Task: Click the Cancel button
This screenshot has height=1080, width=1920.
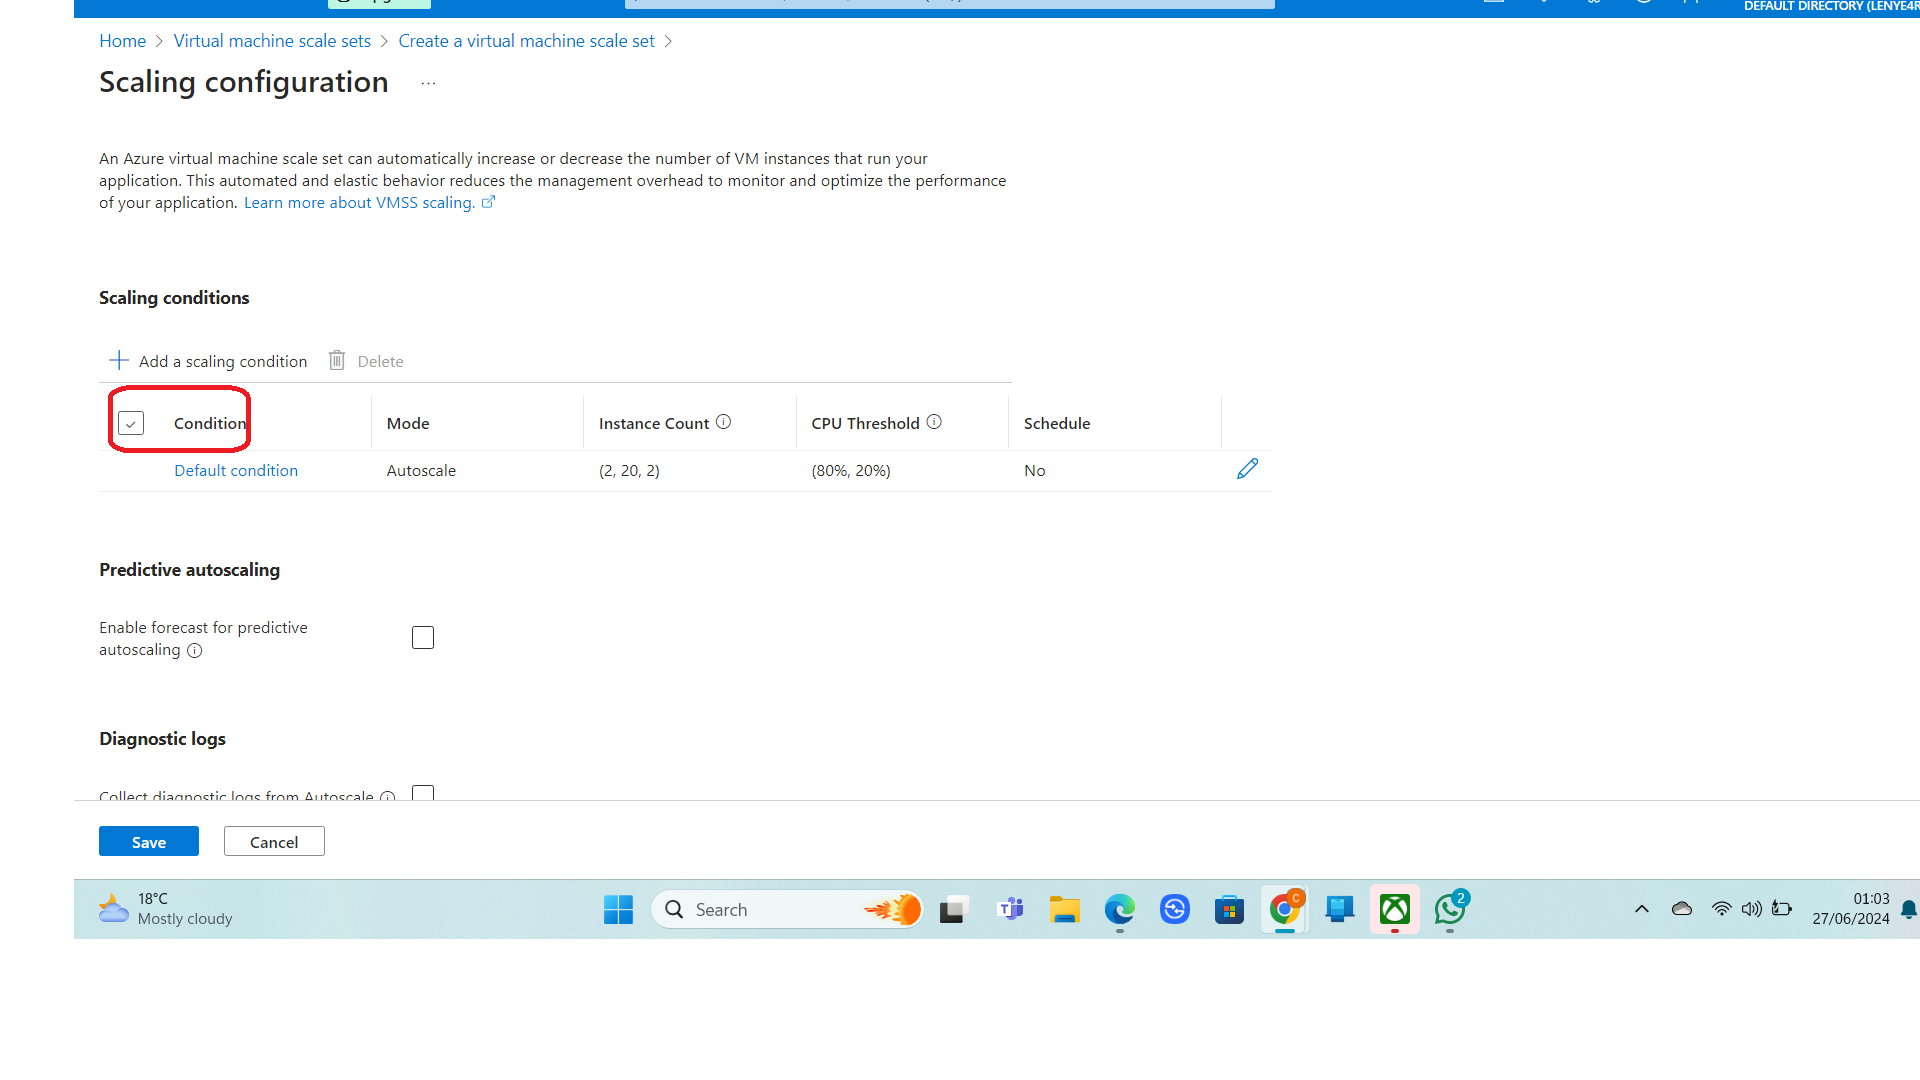Action: 274,842
